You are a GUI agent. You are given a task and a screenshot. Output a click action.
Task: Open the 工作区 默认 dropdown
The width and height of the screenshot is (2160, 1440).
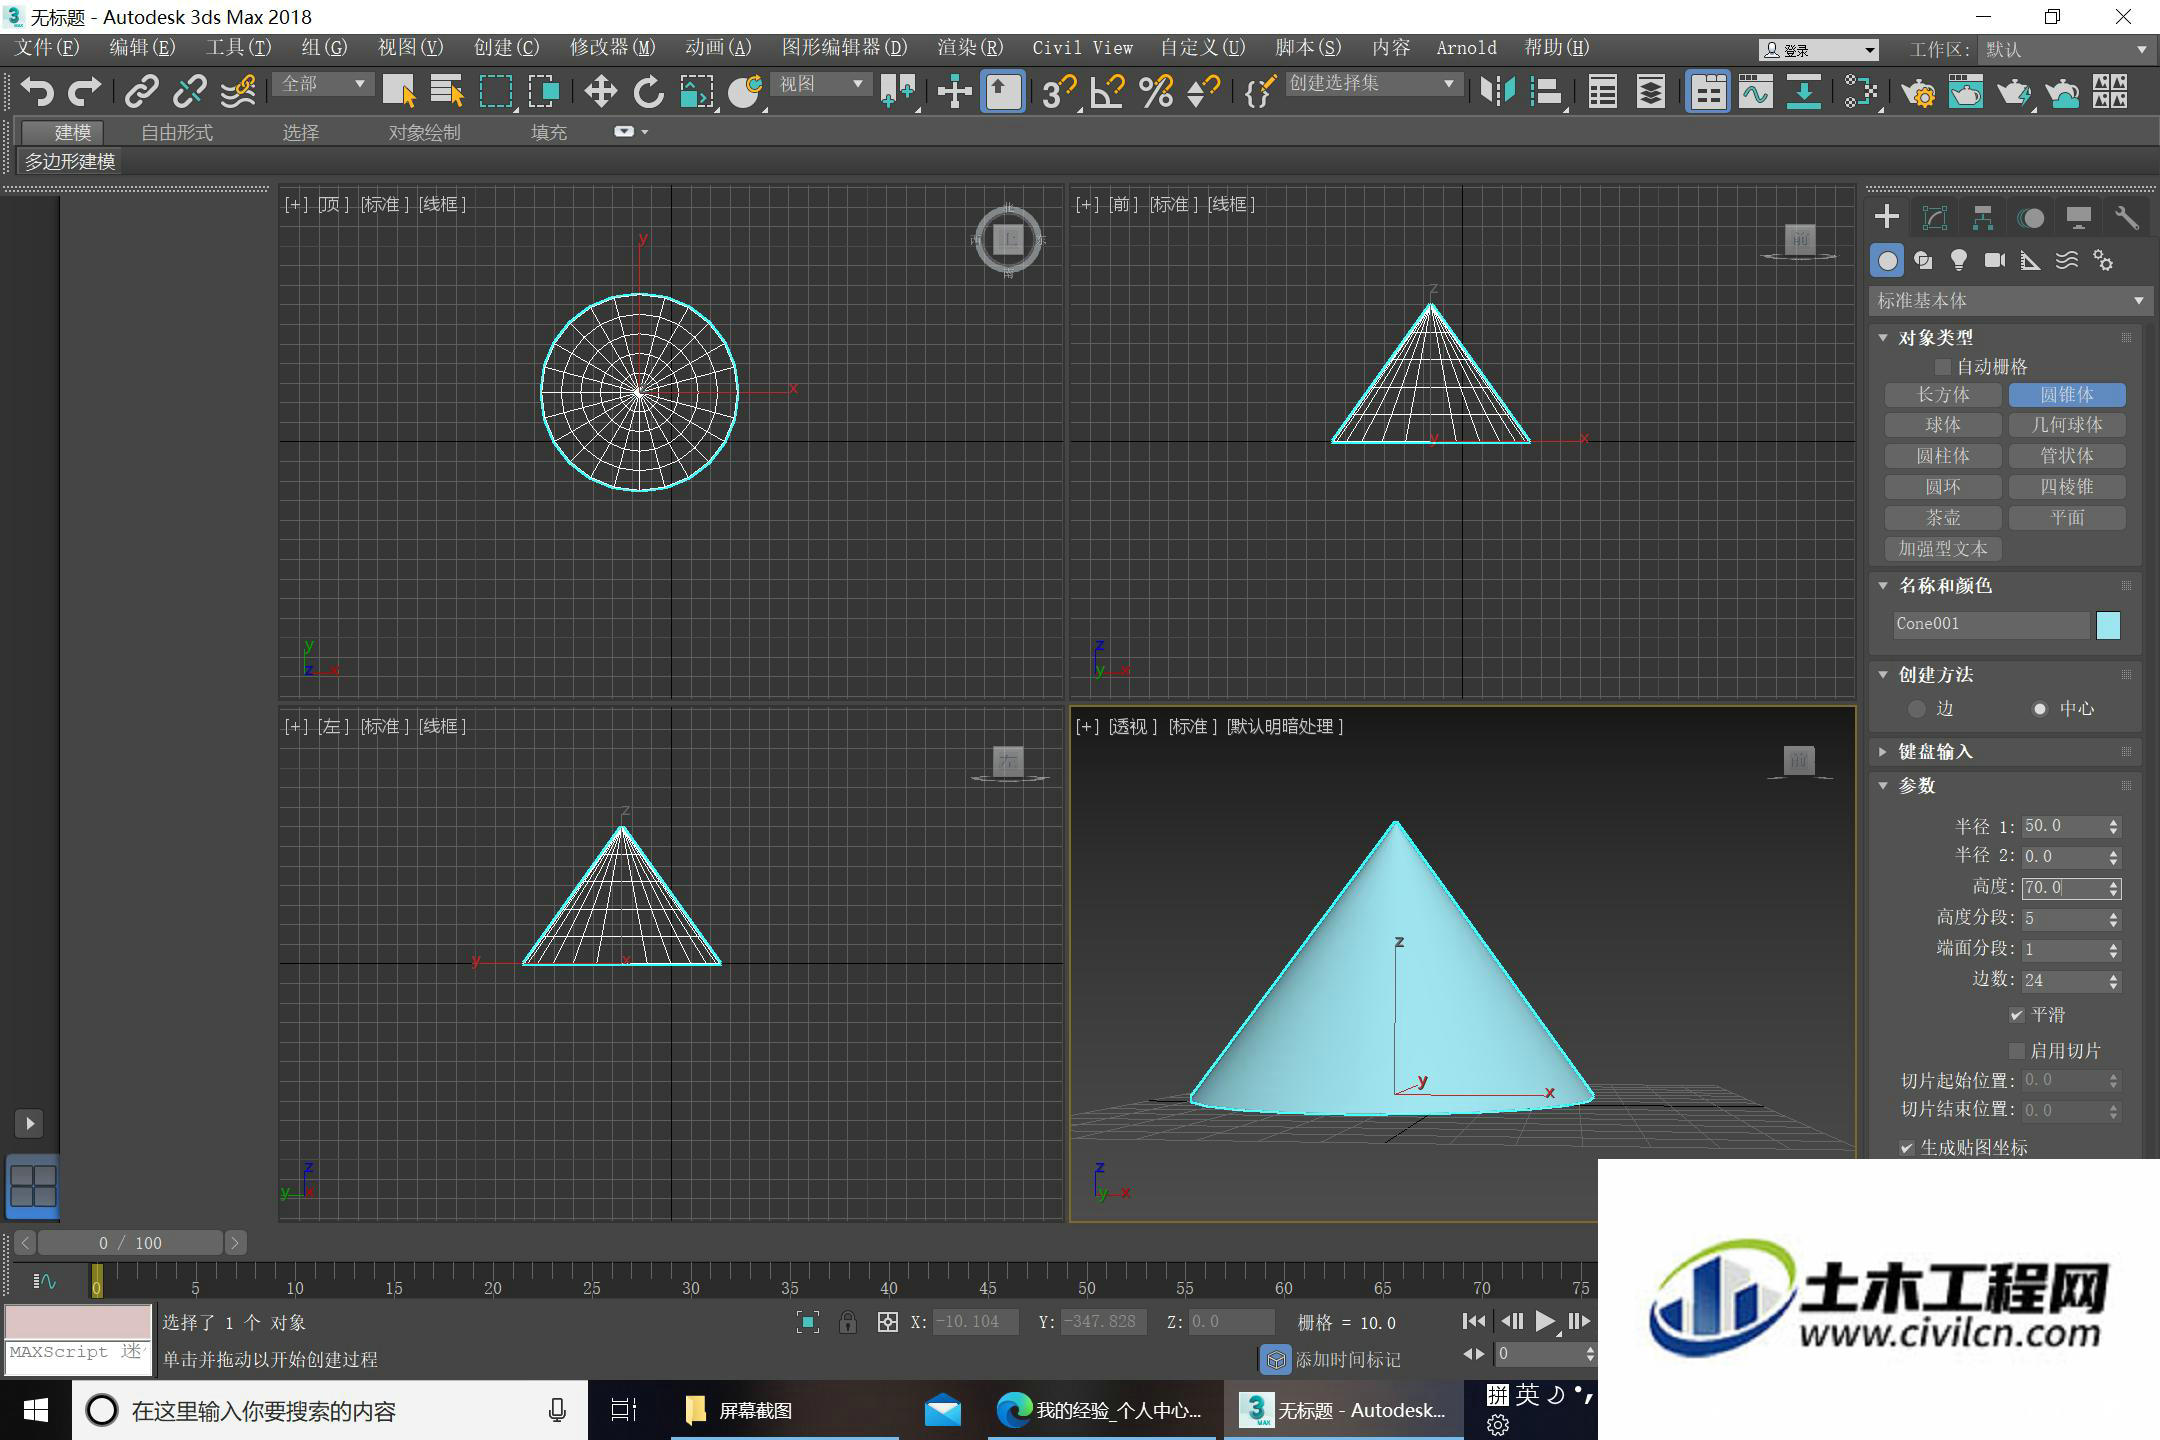click(2065, 49)
